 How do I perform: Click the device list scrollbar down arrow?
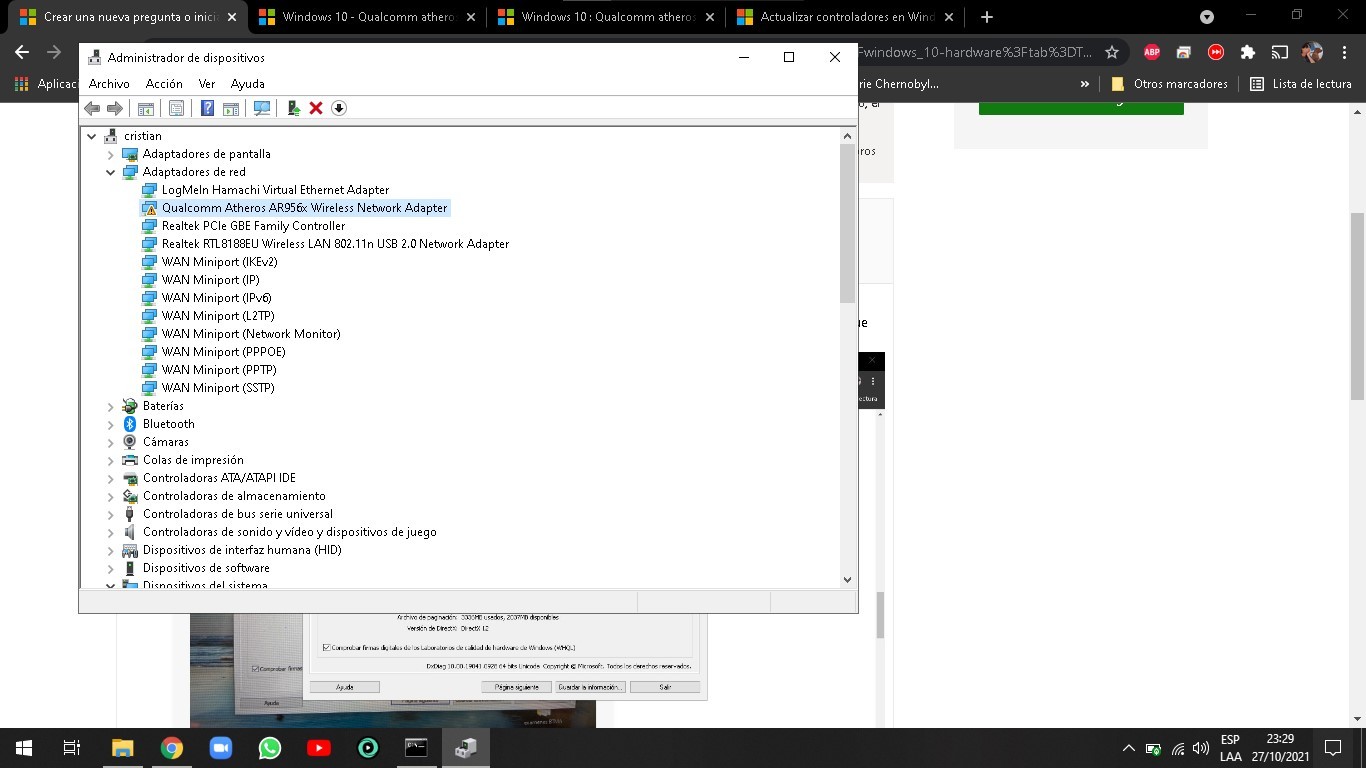pos(847,579)
